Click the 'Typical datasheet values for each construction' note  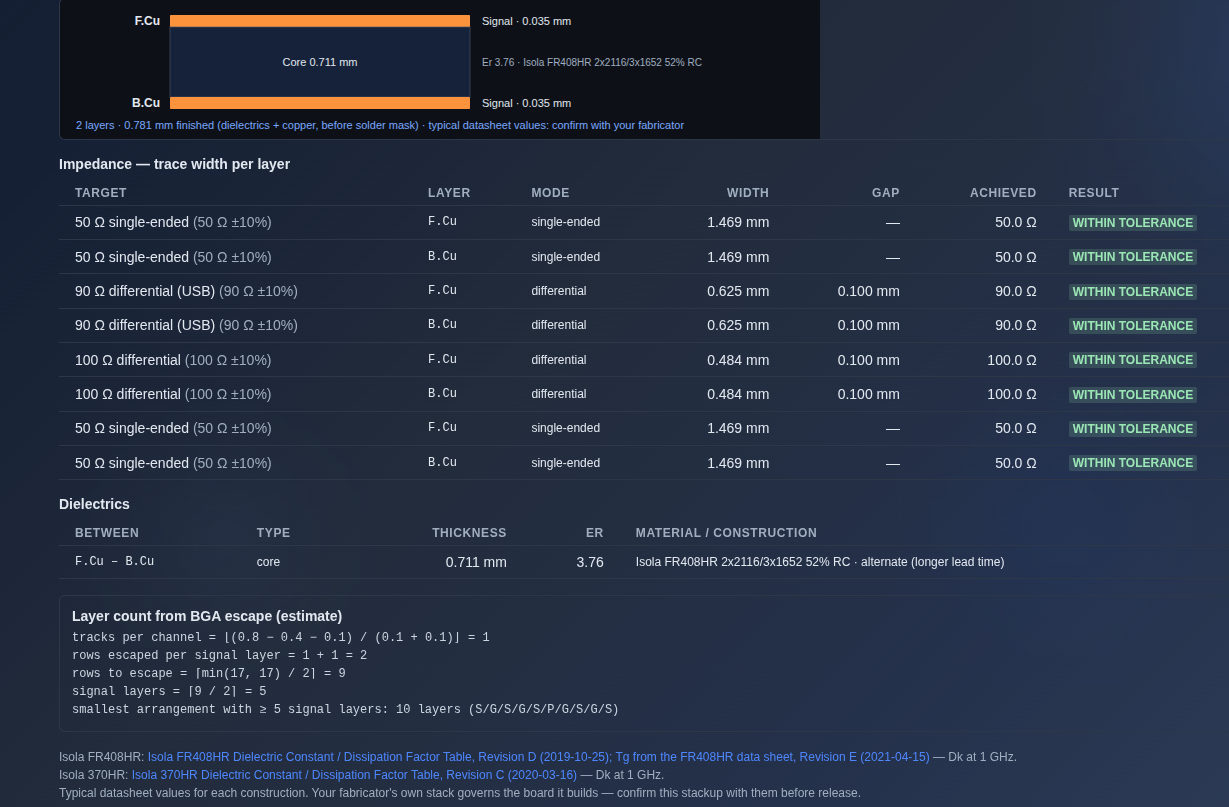(x=460, y=793)
